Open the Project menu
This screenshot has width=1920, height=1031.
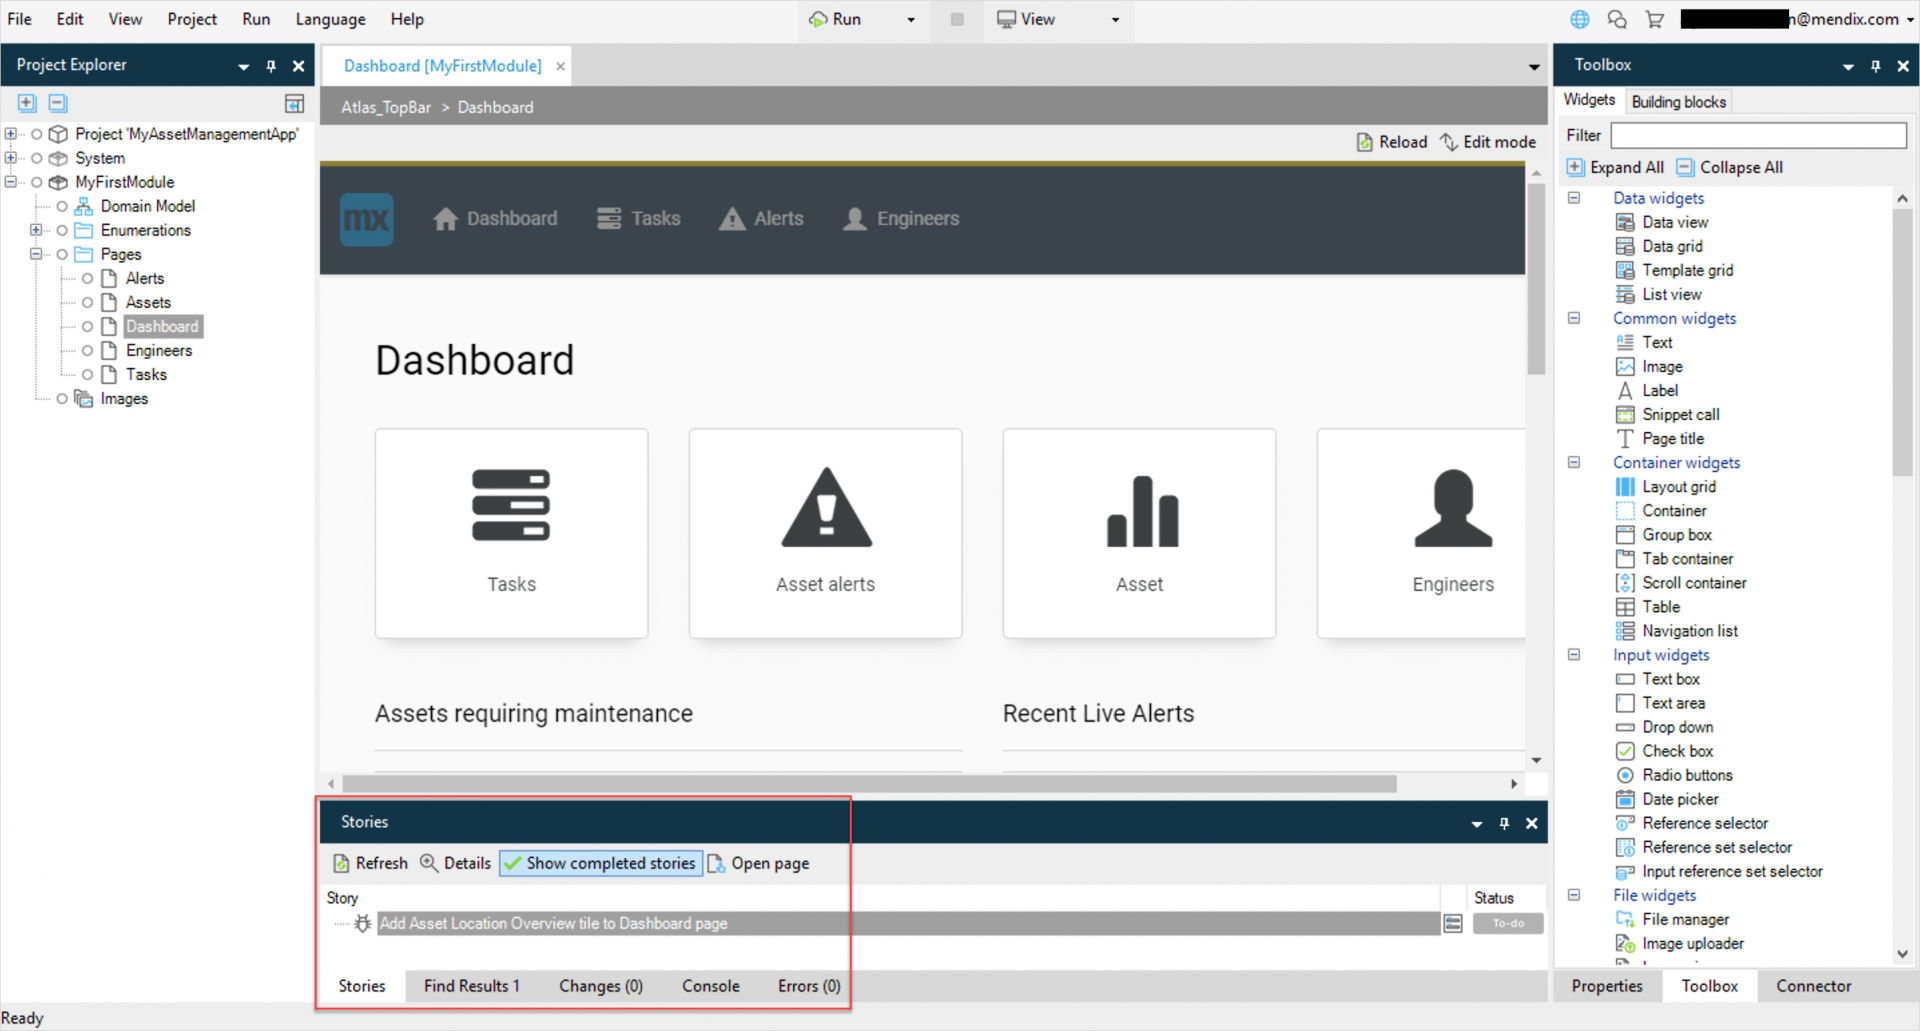coord(192,19)
